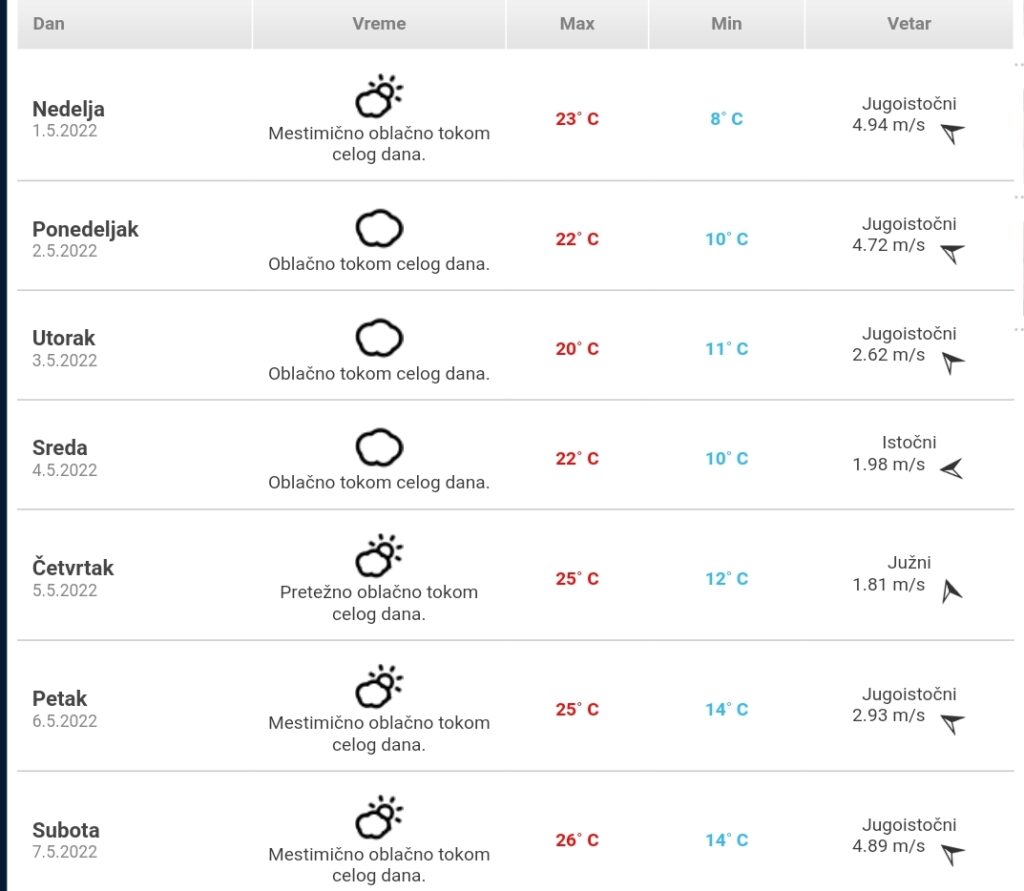Click the 26° C max temperature for Subota
Viewport: 1024px width, 891px height.
pyautogui.click(x=577, y=840)
